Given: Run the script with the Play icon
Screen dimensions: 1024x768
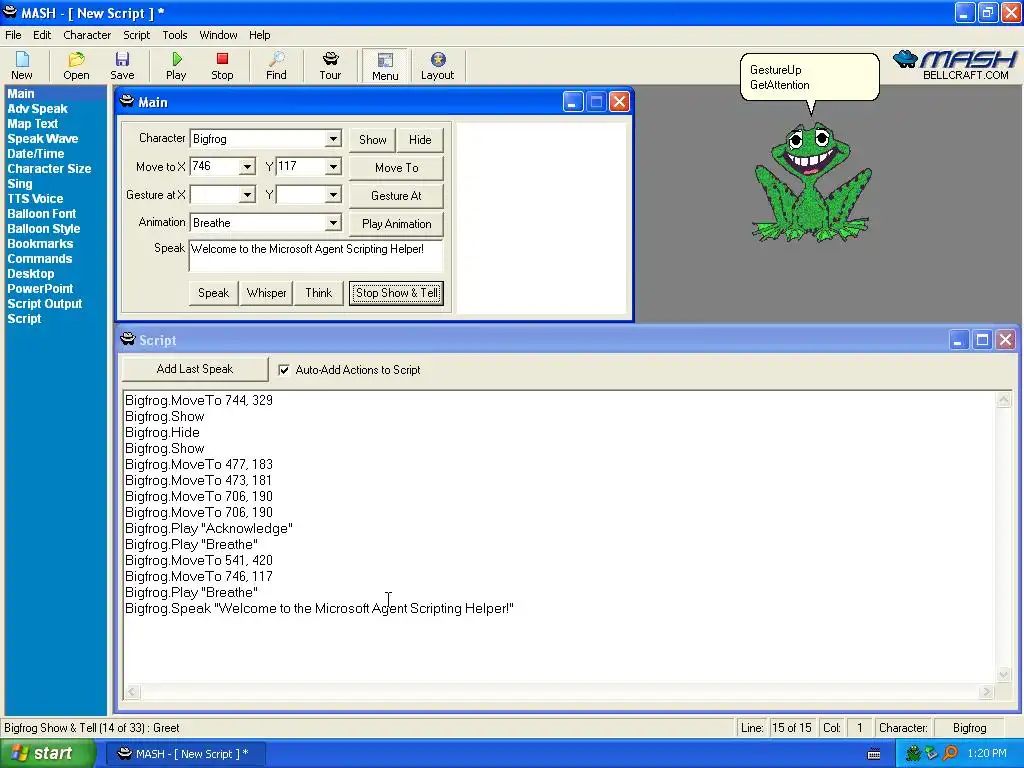Looking at the screenshot, I should click(176, 66).
